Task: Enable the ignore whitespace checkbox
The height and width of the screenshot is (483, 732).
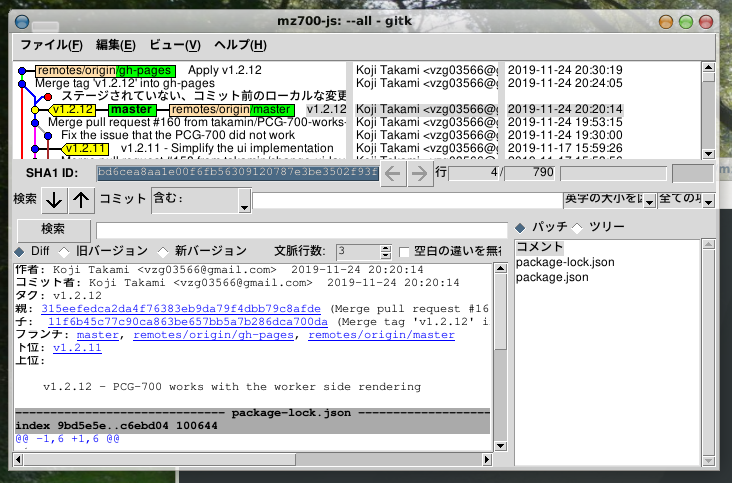Action: coord(404,252)
